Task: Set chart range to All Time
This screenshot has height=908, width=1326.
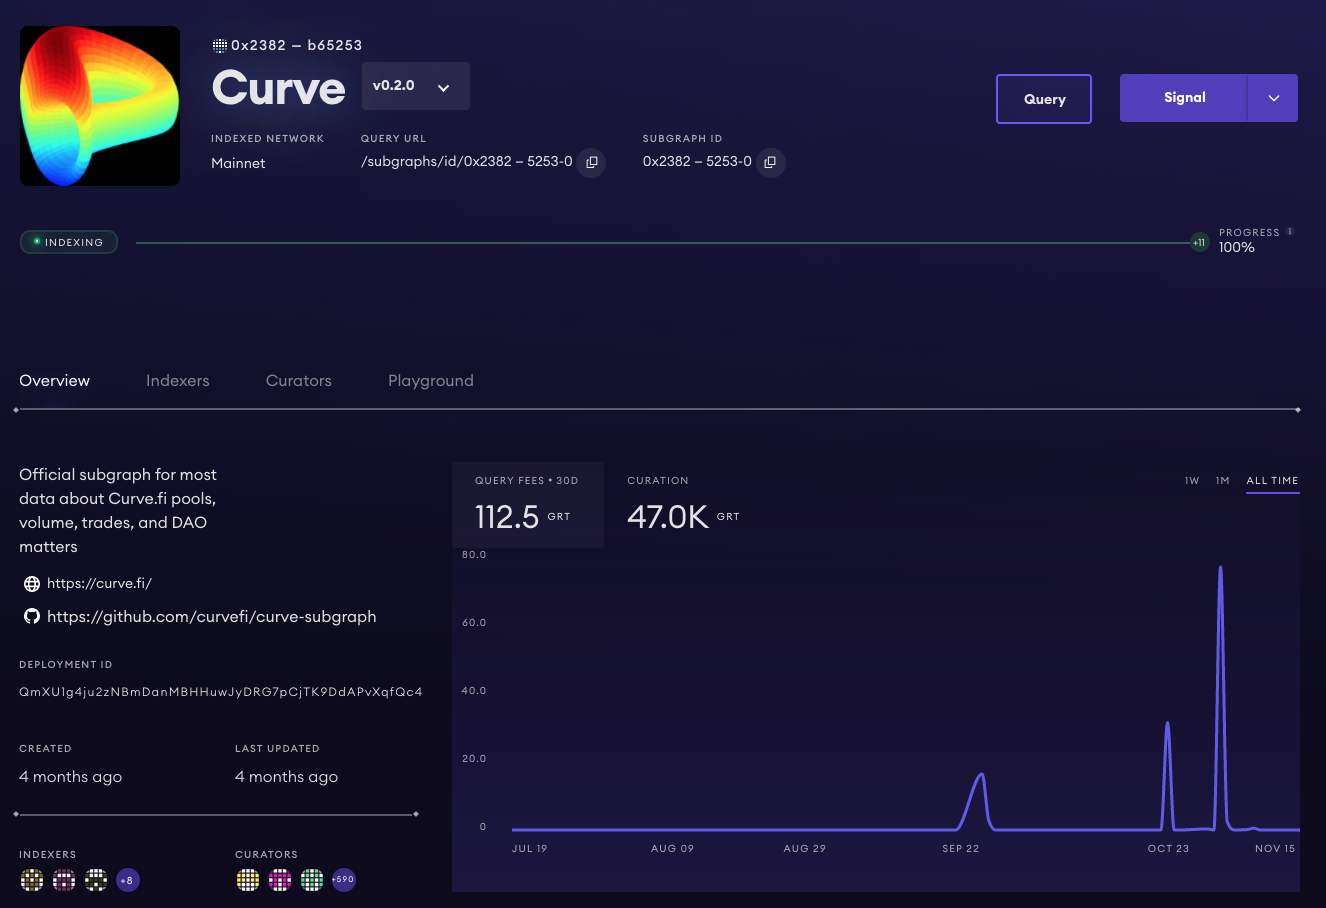Action: pyautogui.click(x=1272, y=481)
